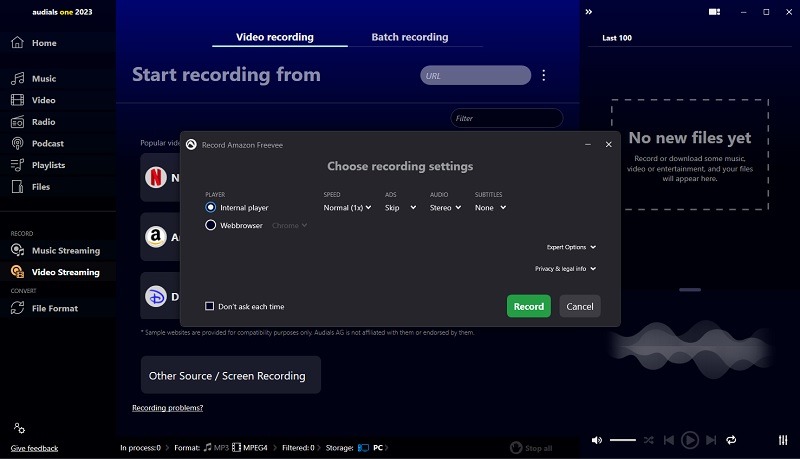Click the MP3 audio format in status bar
Image resolution: width=800 pixels, height=459 pixels.
pyautogui.click(x=216, y=448)
